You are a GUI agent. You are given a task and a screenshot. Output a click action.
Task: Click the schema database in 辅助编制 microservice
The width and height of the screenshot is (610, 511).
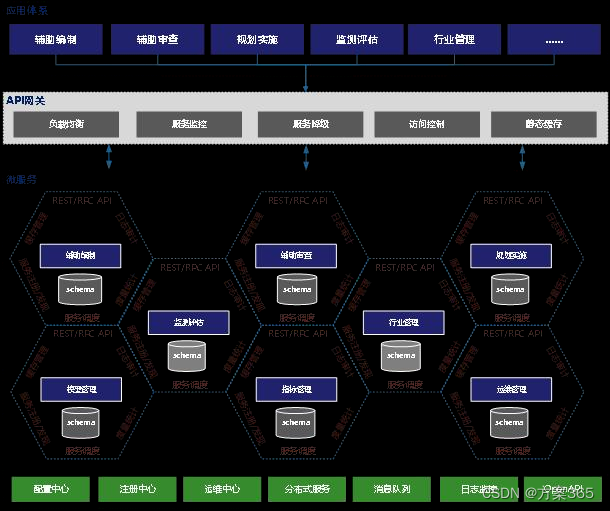pos(80,289)
